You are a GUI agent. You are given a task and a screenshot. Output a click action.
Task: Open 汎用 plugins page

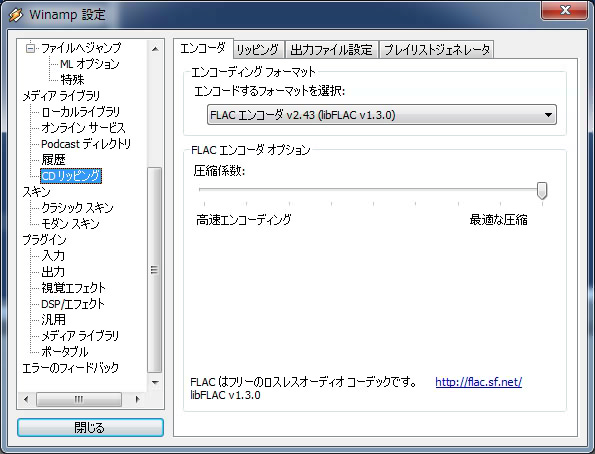(53, 320)
